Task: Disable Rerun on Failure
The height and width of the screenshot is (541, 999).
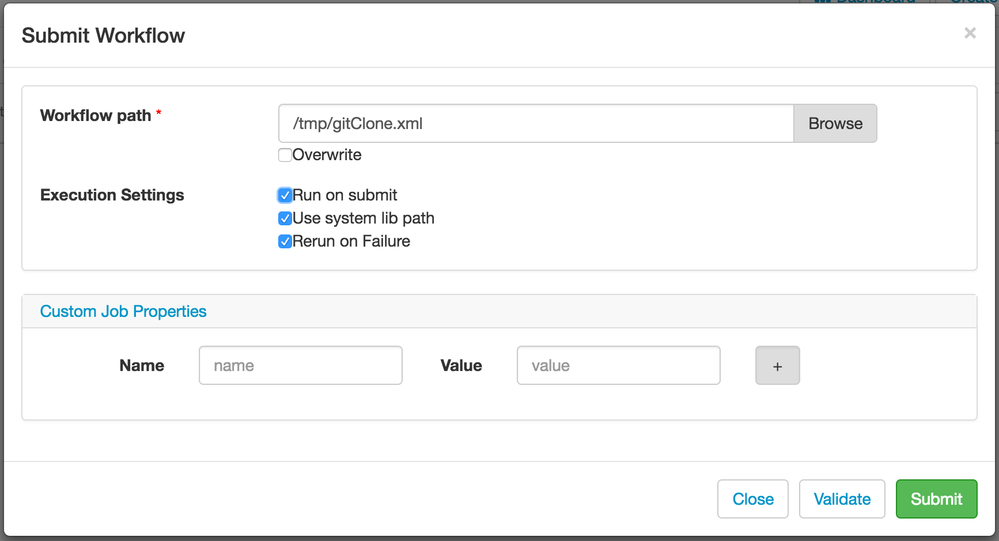Action: click(x=285, y=241)
